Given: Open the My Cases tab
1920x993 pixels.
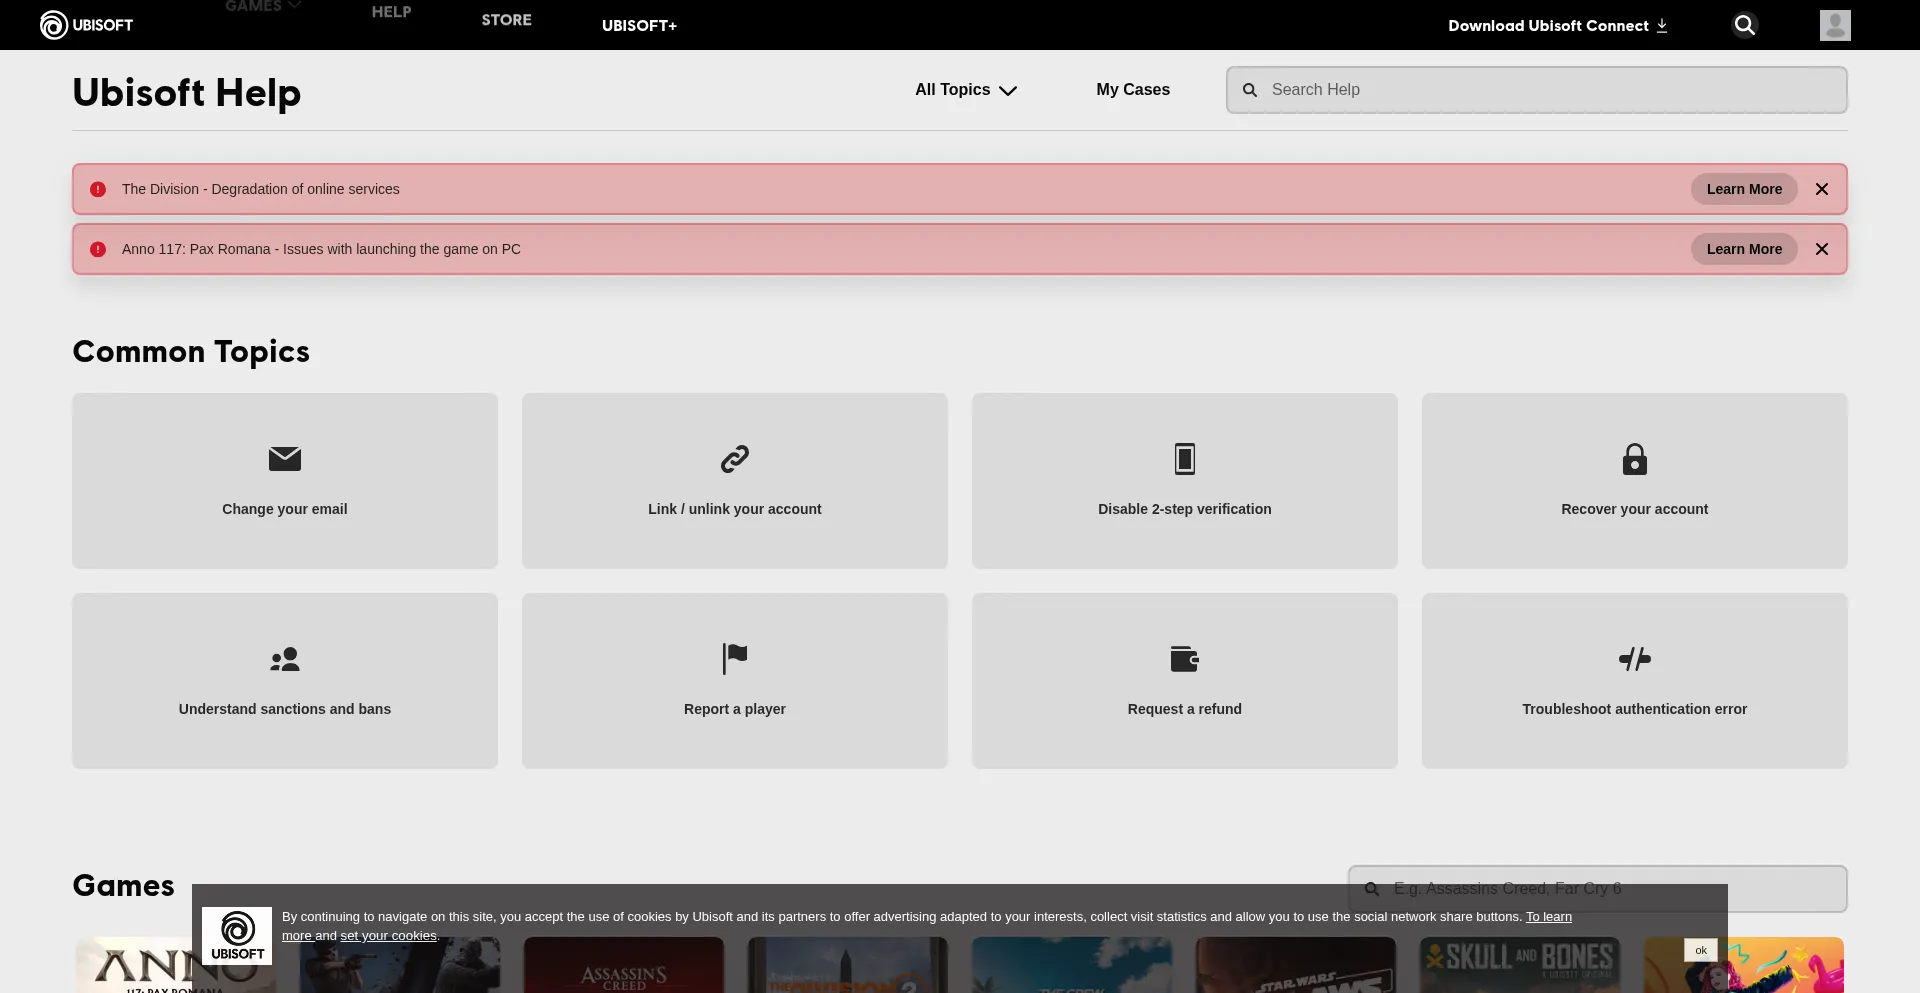Looking at the screenshot, I should [x=1132, y=90].
